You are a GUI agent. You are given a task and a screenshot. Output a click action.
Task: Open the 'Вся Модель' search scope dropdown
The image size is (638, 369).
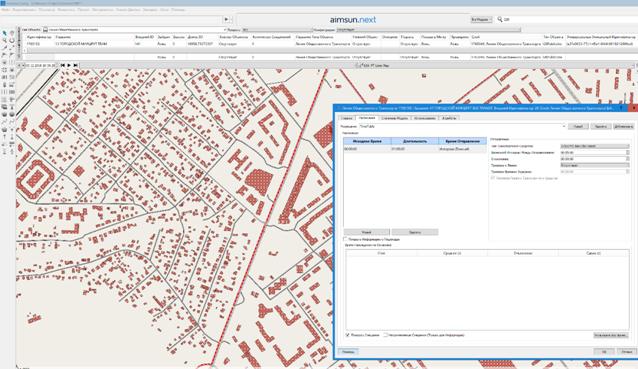(481, 20)
